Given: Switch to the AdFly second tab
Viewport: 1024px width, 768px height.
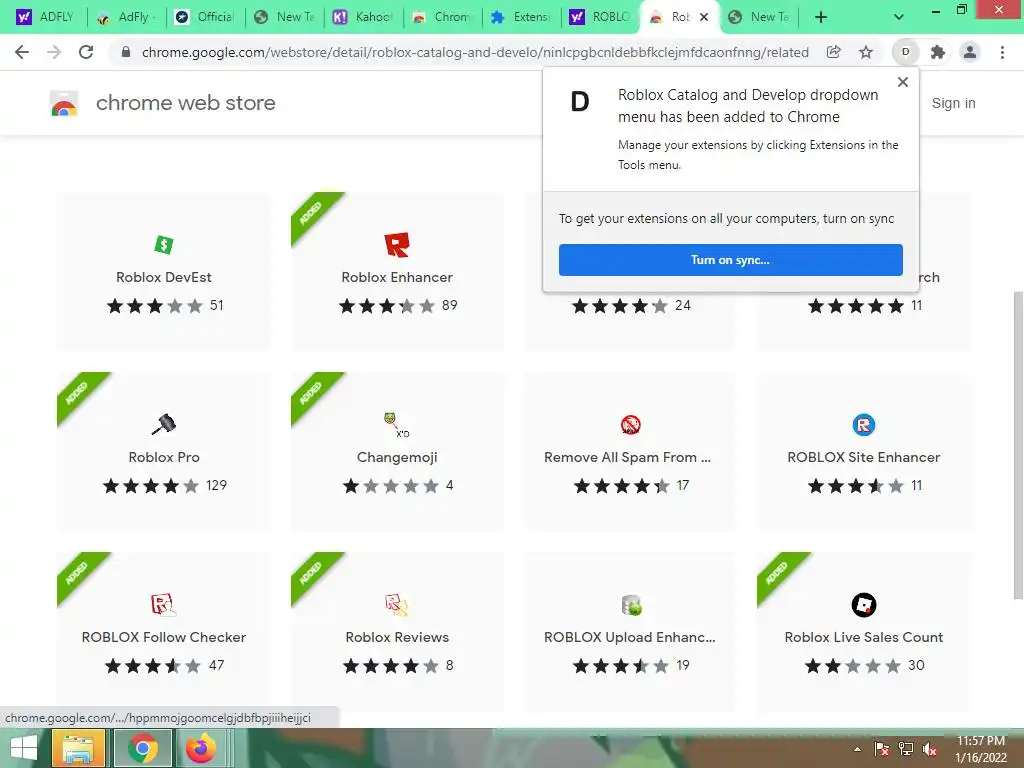Looking at the screenshot, I should pyautogui.click(x=126, y=17).
